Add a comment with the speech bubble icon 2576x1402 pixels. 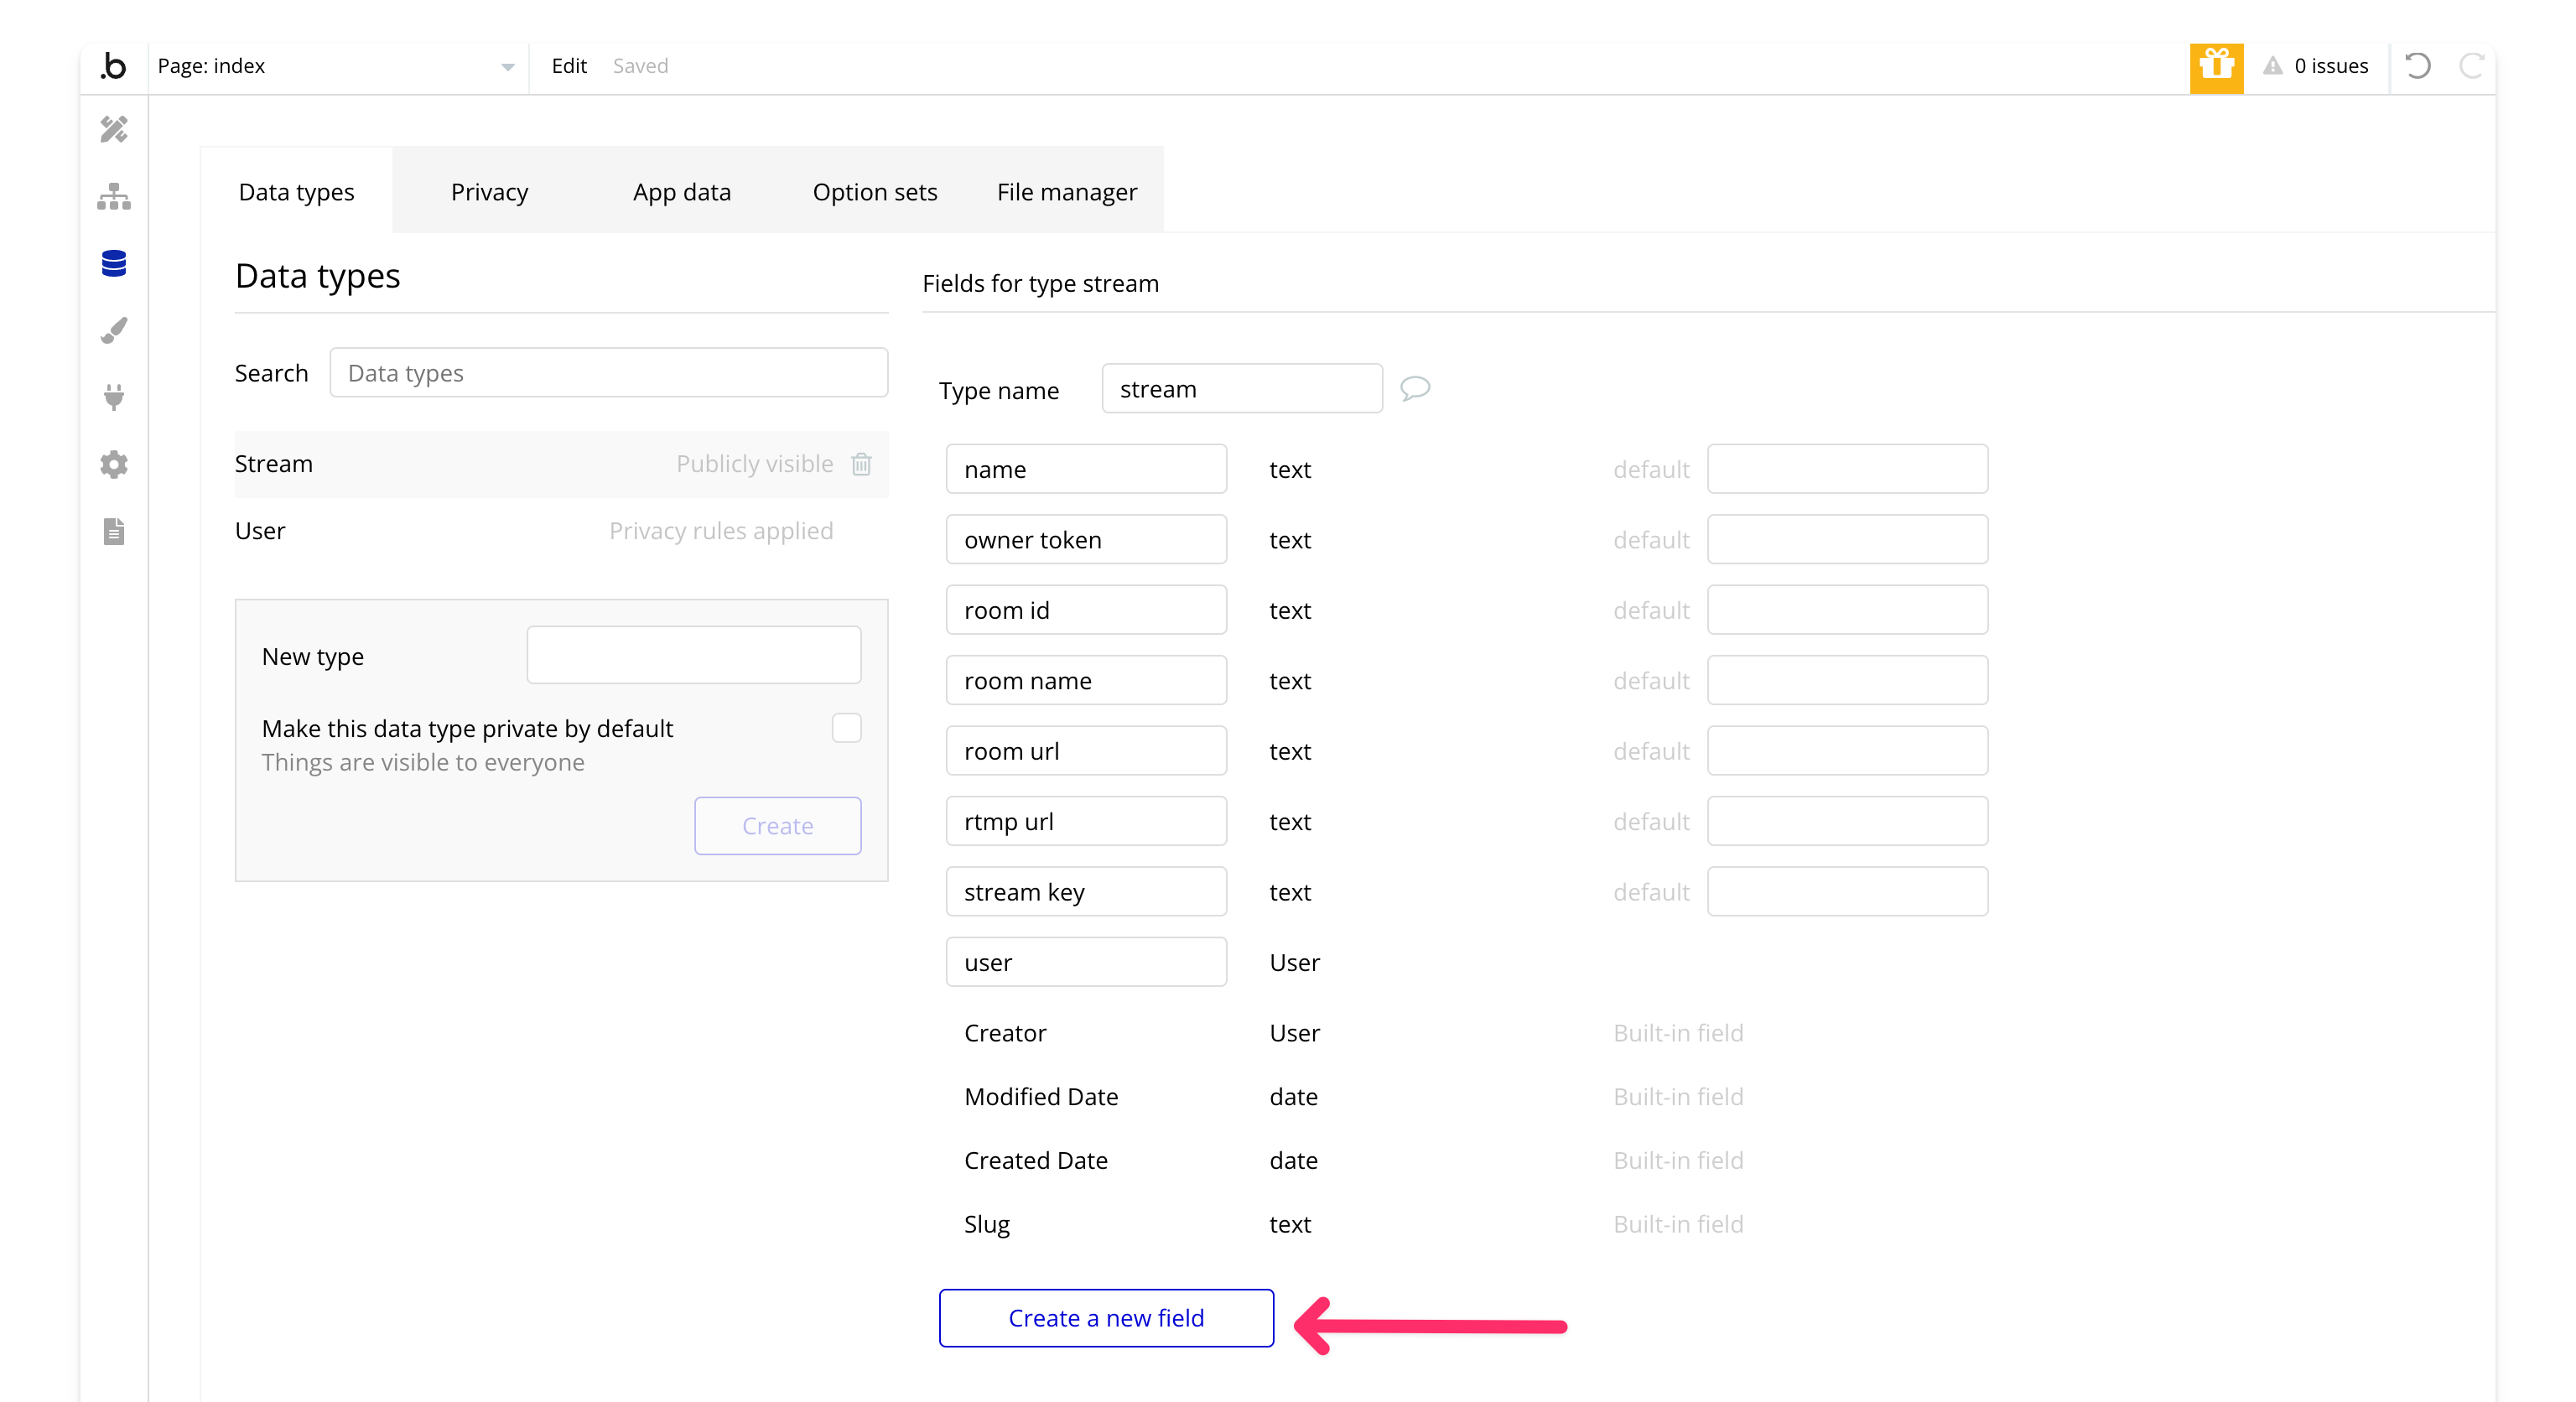(x=1414, y=388)
